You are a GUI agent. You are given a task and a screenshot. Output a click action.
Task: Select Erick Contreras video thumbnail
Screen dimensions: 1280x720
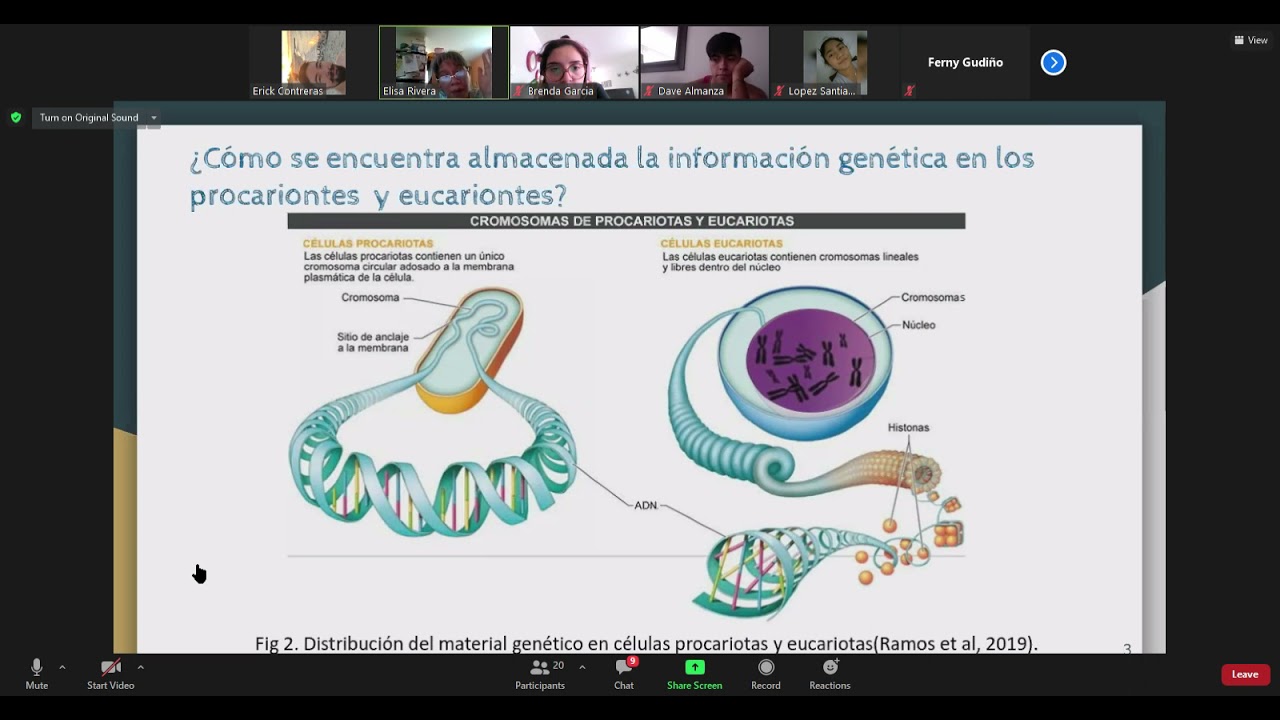coord(313,63)
